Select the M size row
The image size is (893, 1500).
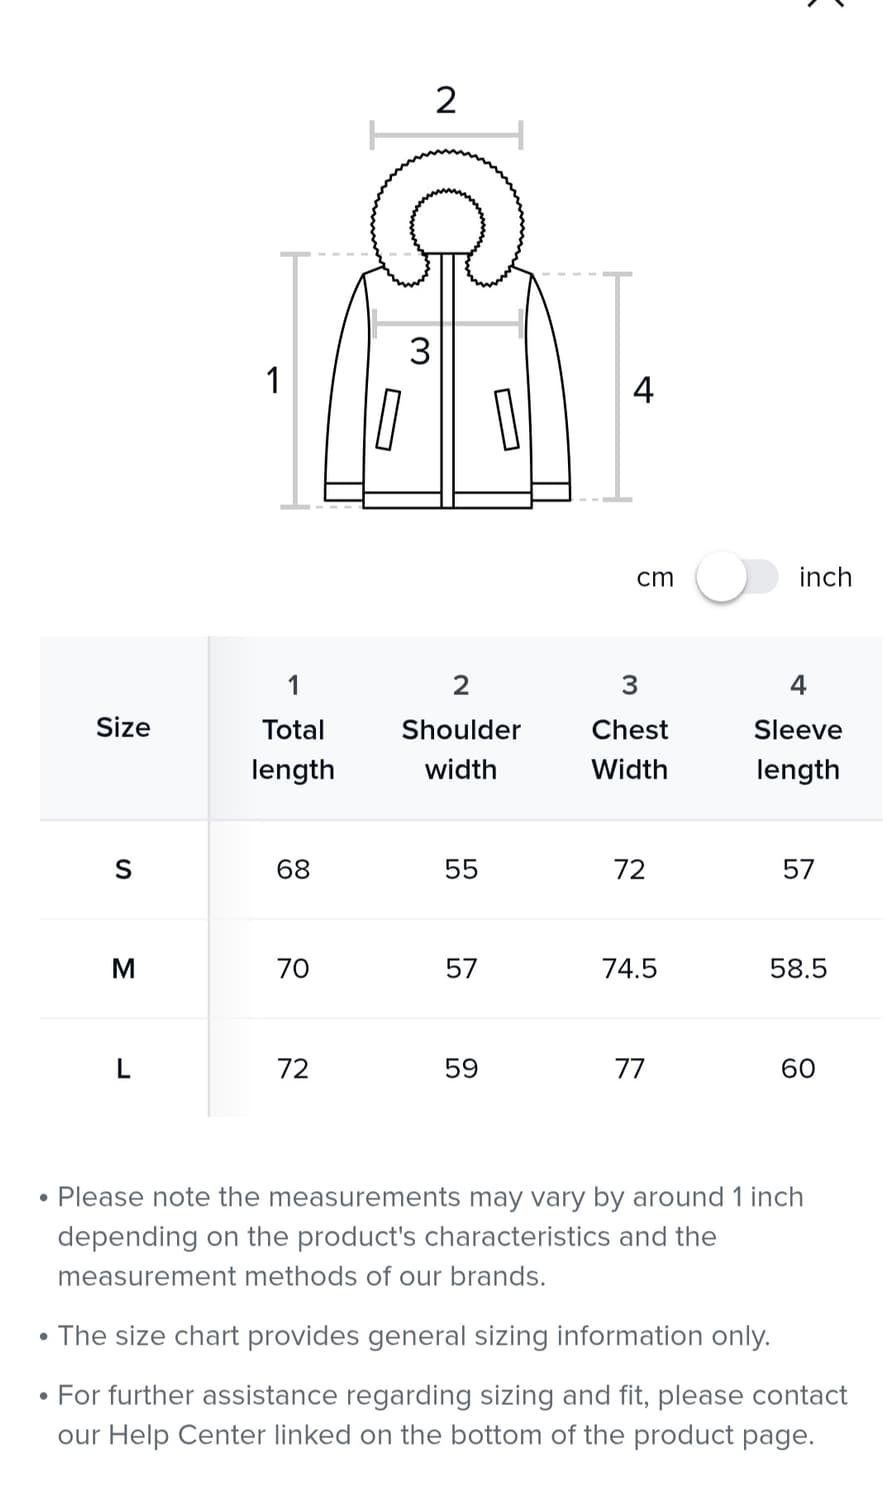123,968
